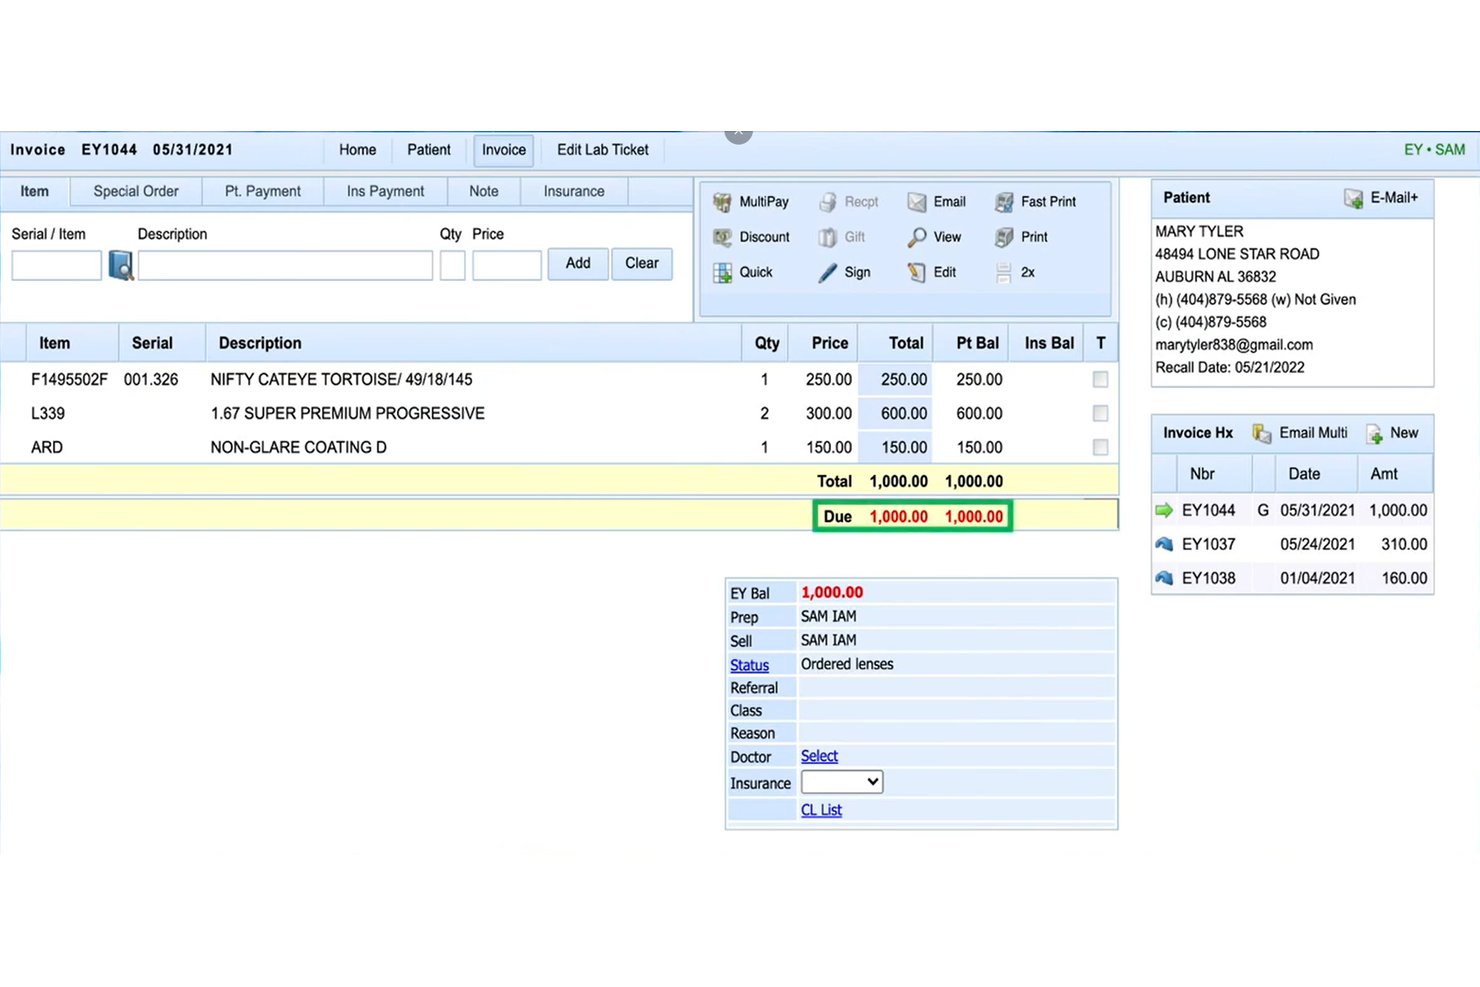Screen dimensions: 1480x987
Task: Open invoice icon beside EY1038
Action: (x=1164, y=578)
